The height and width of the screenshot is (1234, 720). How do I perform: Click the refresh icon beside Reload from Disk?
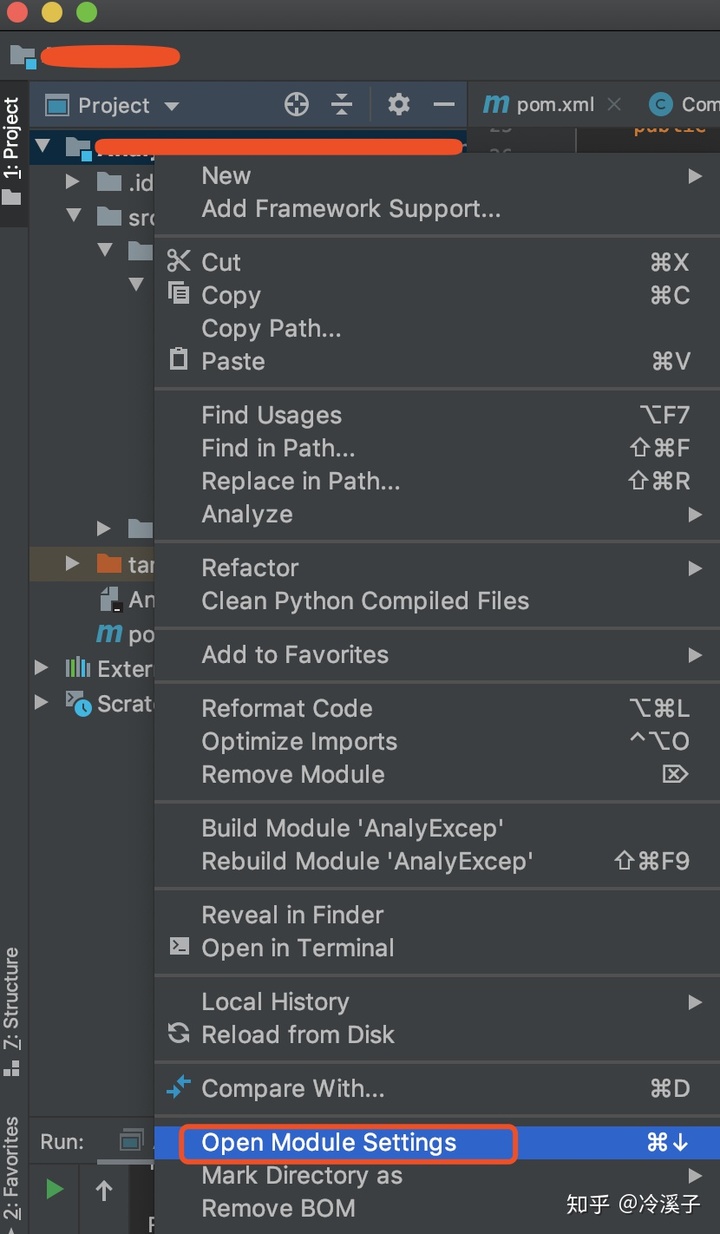tap(177, 1035)
